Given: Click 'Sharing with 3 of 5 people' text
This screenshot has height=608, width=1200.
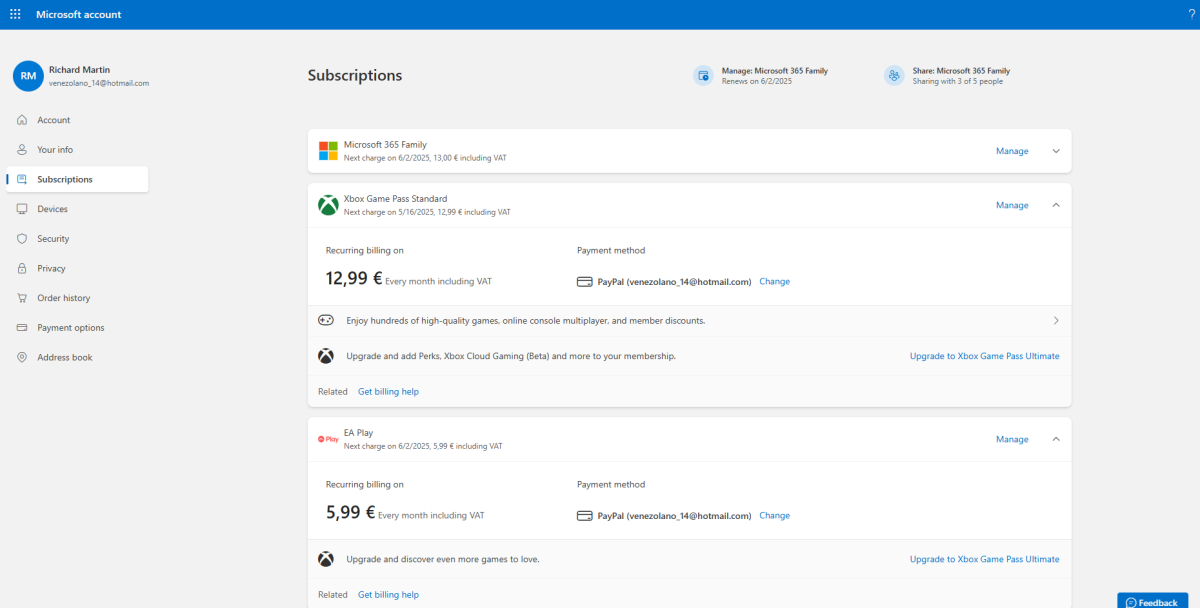Looking at the screenshot, I should (957, 82).
